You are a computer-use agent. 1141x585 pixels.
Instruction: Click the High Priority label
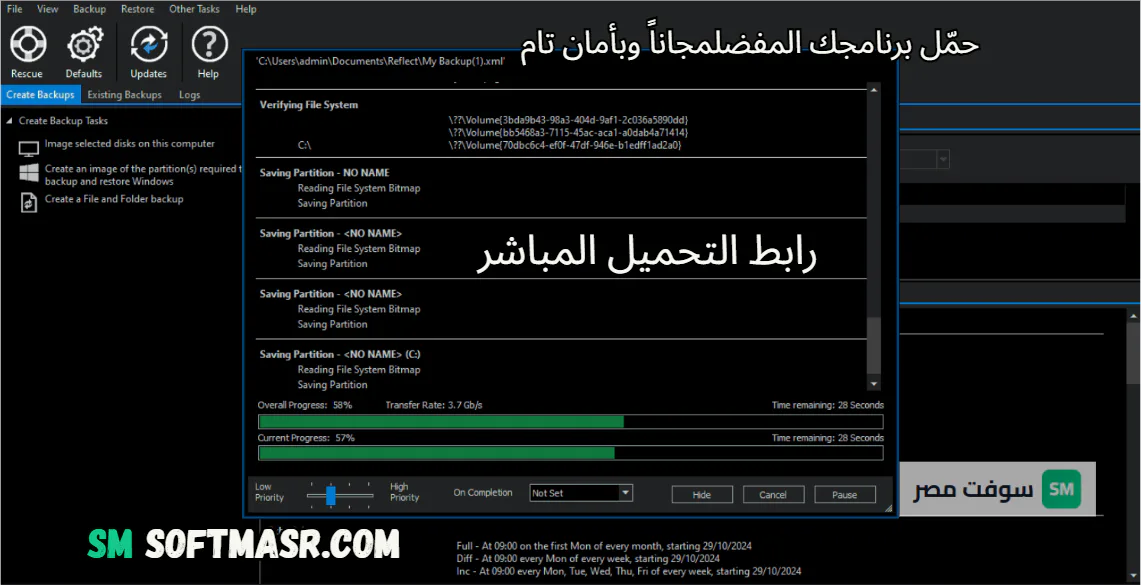click(x=405, y=492)
